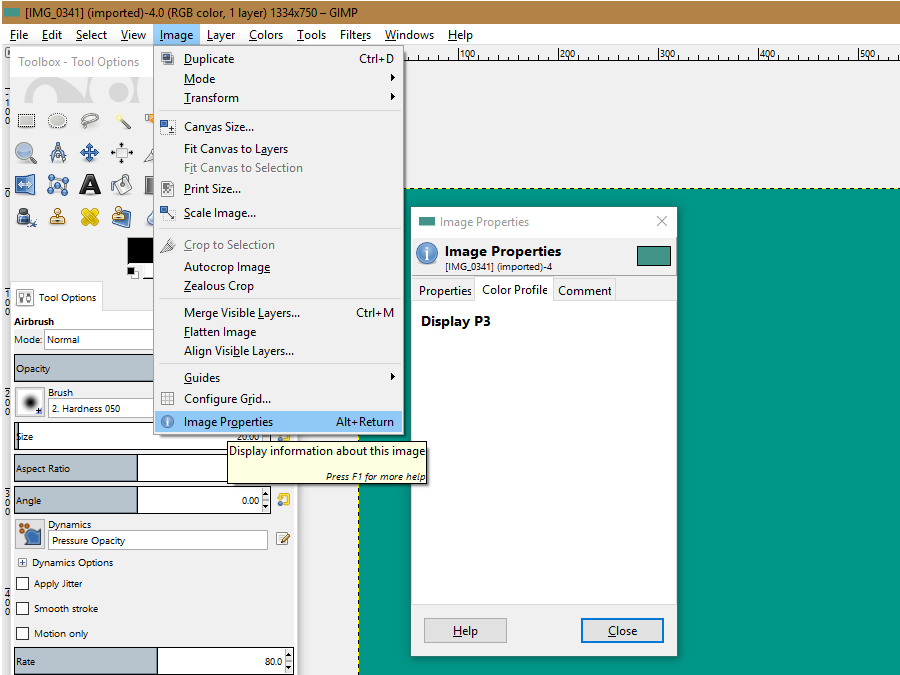Enable the Apply Jitter checkbox

pos(23,584)
